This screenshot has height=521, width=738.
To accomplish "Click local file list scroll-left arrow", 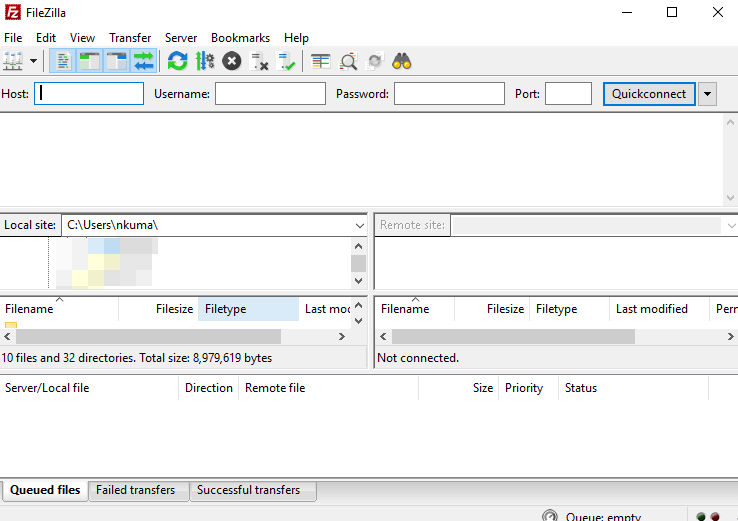I will [x=7, y=337].
